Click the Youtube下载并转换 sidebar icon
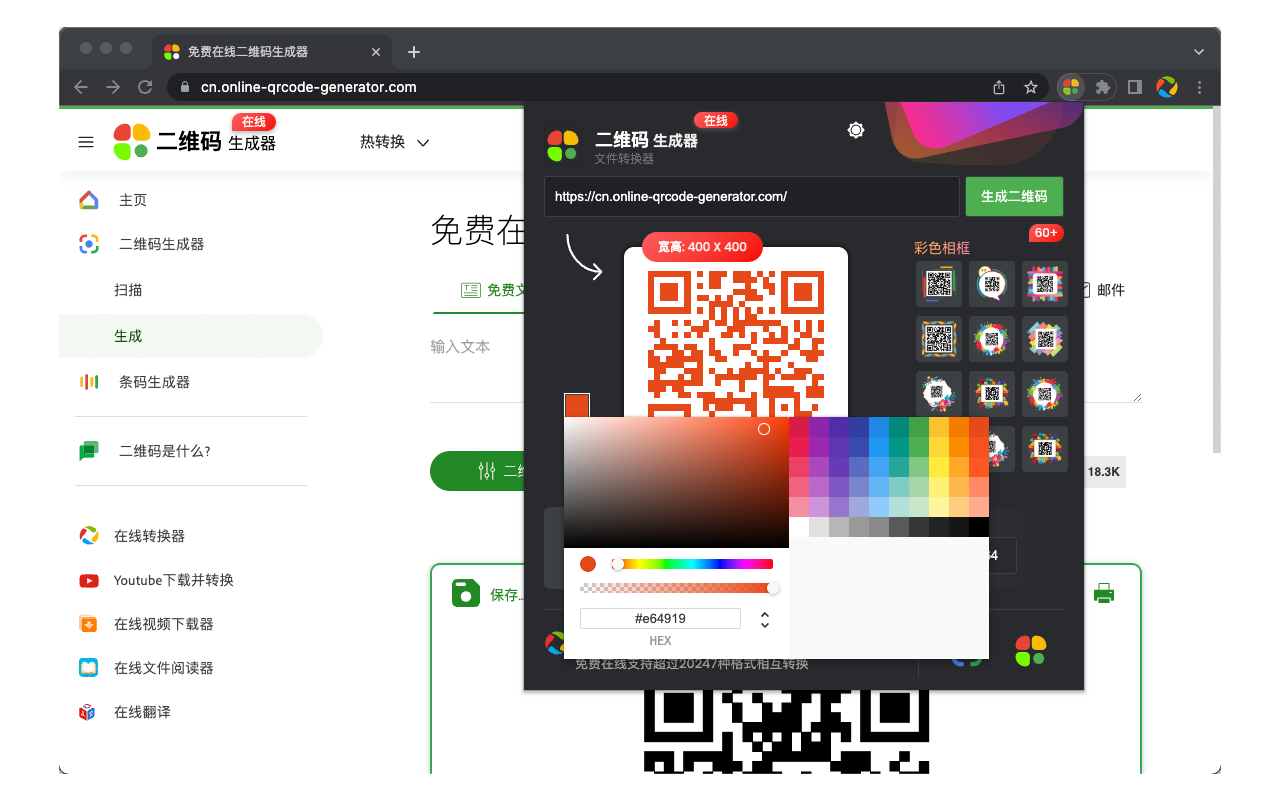The image size is (1280, 800). (x=88, y=580)
